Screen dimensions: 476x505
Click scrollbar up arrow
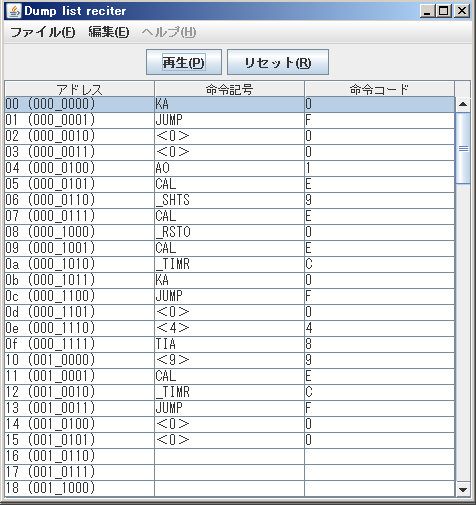(x=463, y=104)
